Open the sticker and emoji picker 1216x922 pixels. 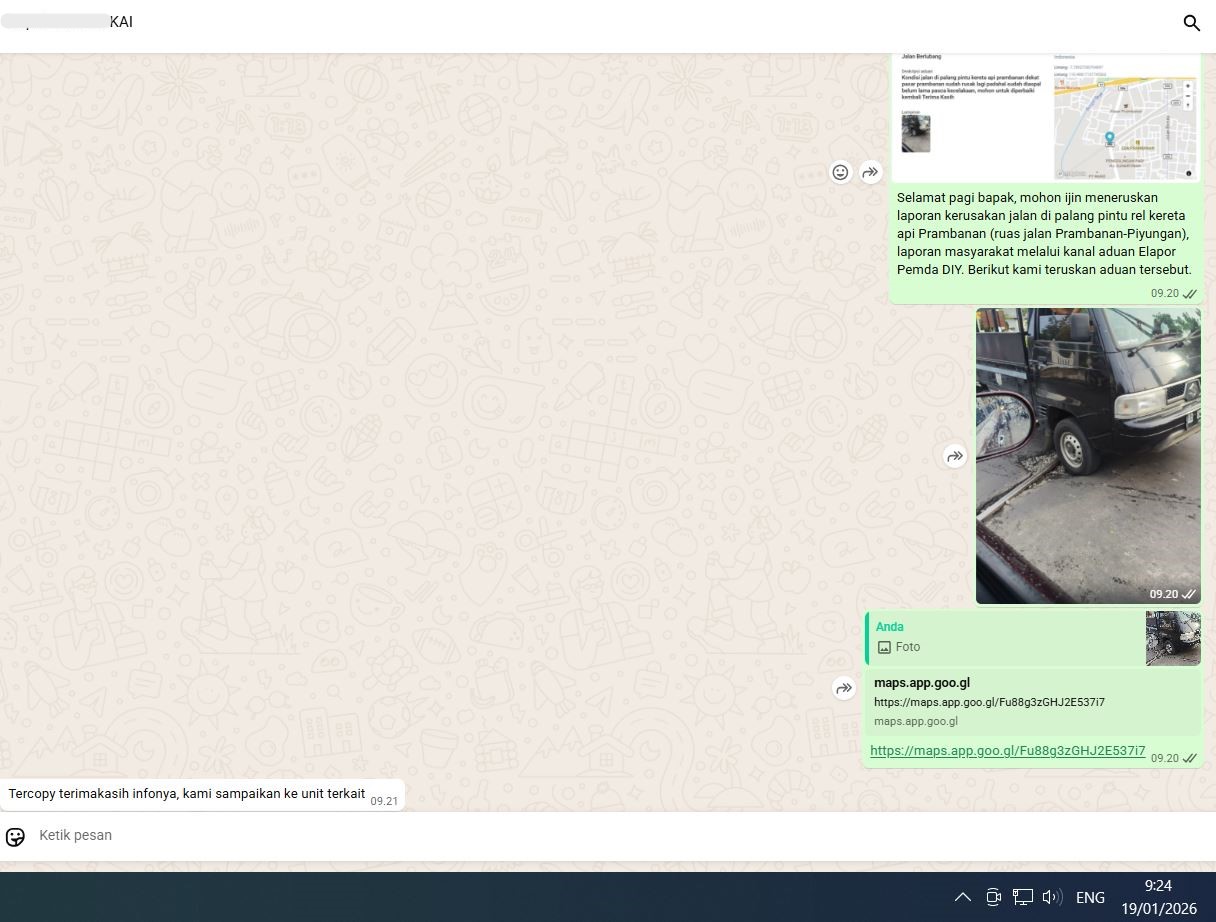tap(15, 836)
